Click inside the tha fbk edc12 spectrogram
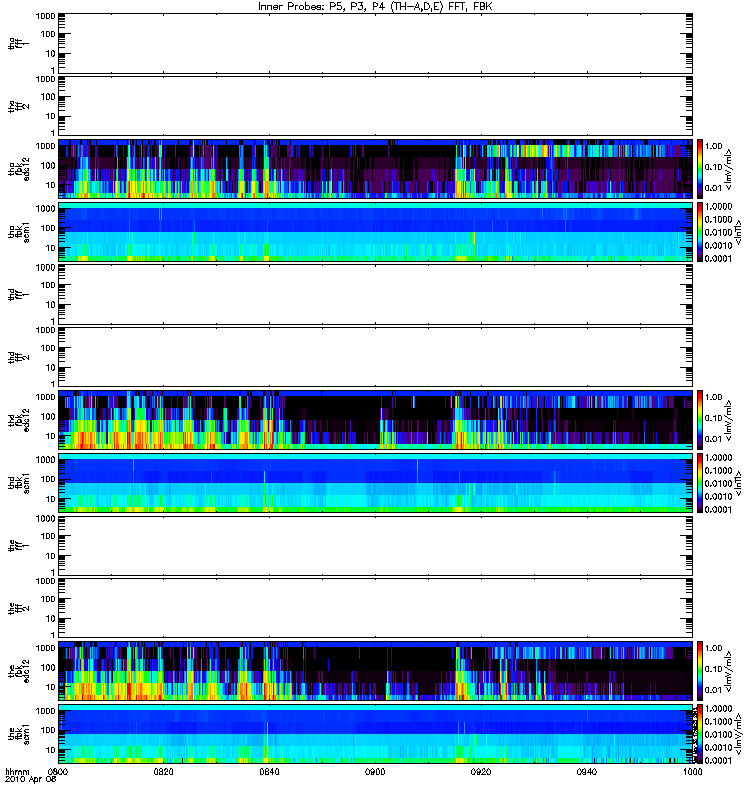This screenshot has height=800, width=750. click(376, 168)
